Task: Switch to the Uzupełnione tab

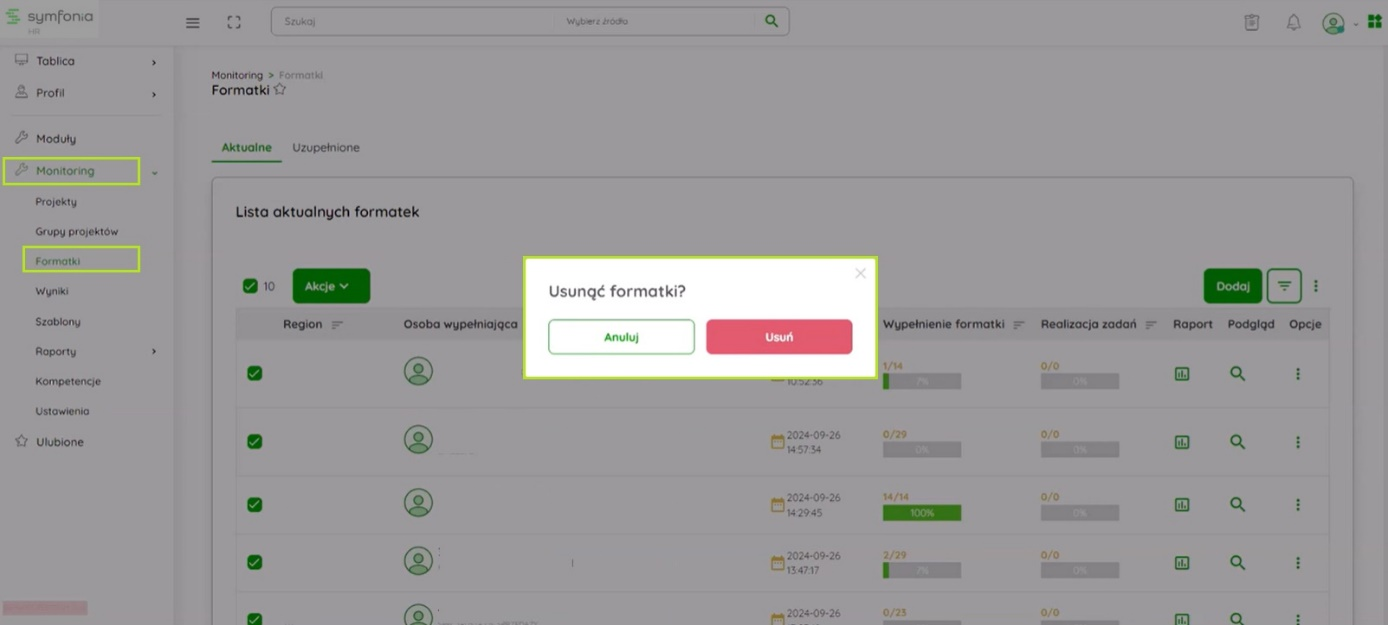Action: (x=325, y=147)
